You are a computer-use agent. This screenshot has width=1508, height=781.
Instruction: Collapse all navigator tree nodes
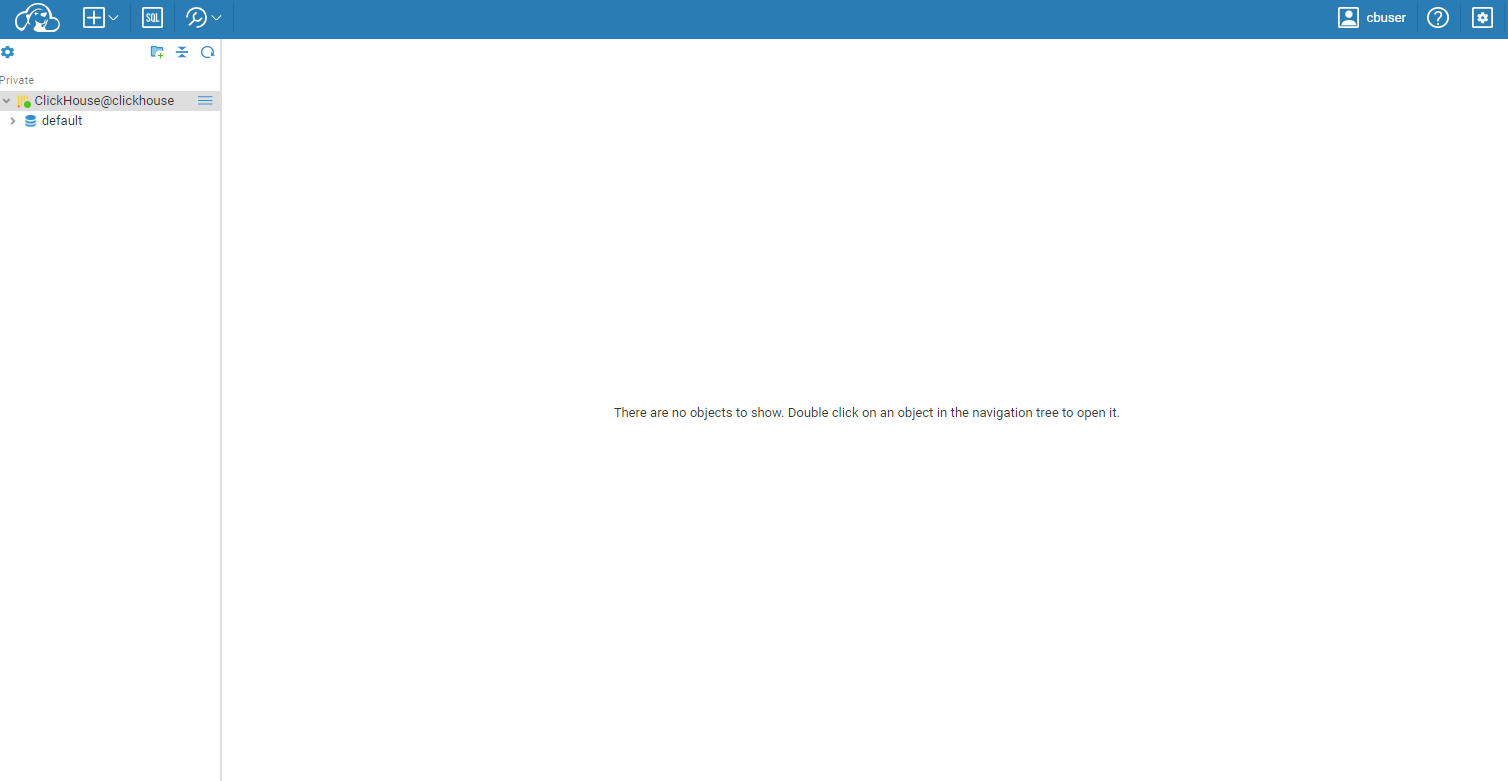[x=182, y=52]
